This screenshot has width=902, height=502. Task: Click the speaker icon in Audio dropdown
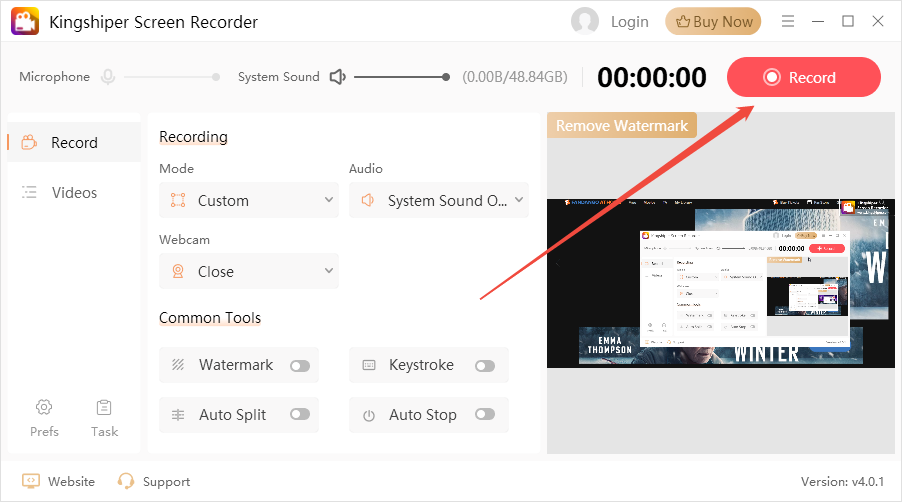pyautogui.click(x=368, y=200)
